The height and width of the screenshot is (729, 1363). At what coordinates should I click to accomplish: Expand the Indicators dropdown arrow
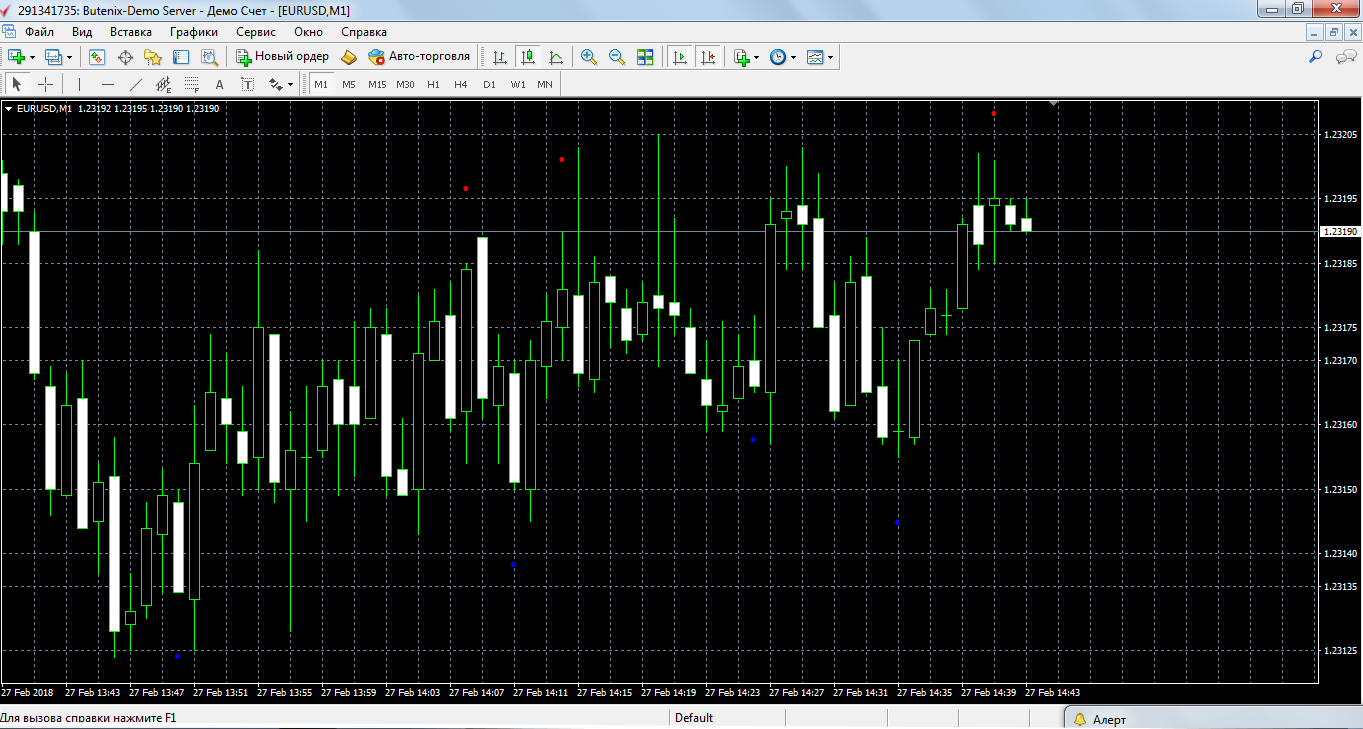point(757,57)
